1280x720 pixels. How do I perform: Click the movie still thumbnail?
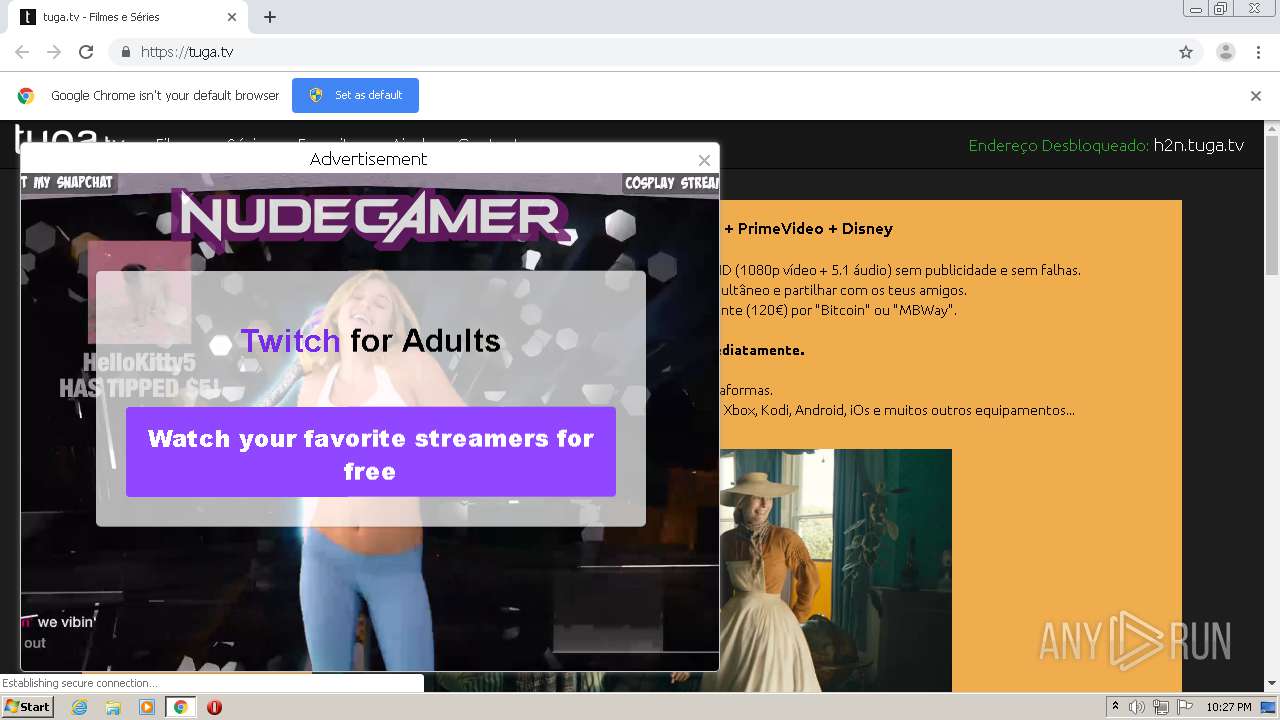[x=835, y=570]
